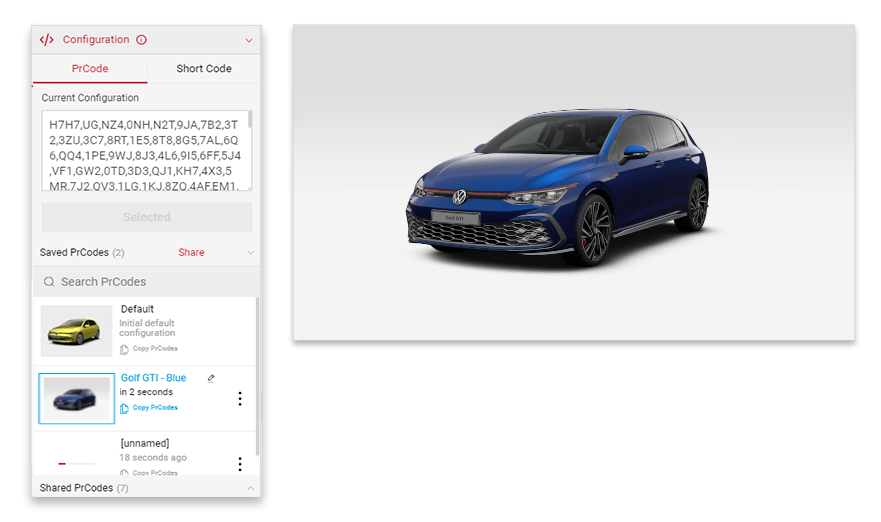The height and width of the screenshot is (522, 881).
Task: Click copy icon for Golf GTI - Blue
Action: click(x=124, y=408)
